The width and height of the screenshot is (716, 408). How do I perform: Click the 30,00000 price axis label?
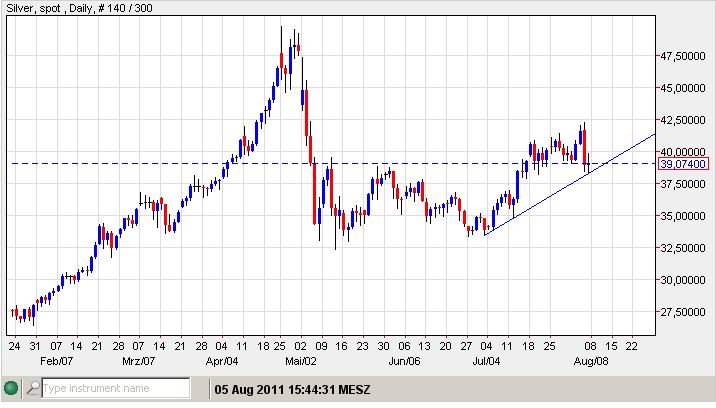pyautogui.click(x=683, y=280)
